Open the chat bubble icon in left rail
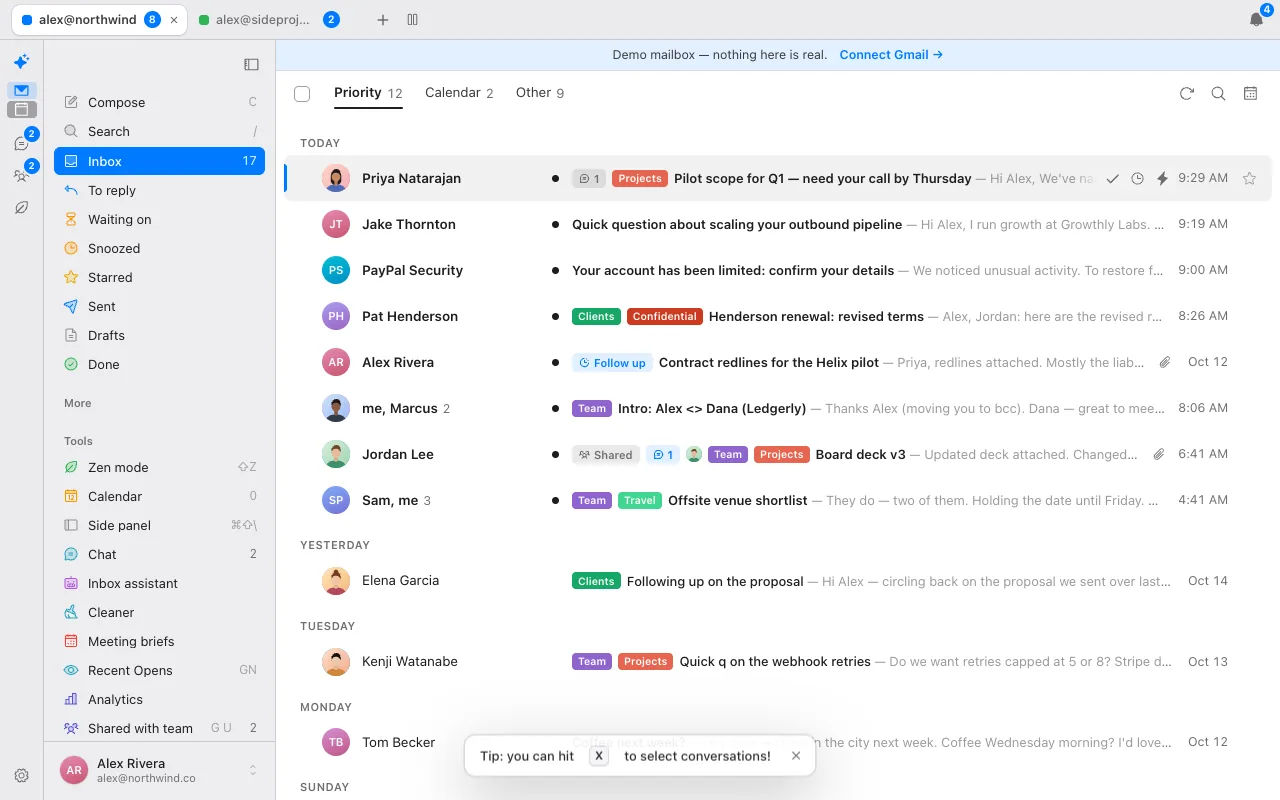1280x800 pixels. (x=21, y=144)
